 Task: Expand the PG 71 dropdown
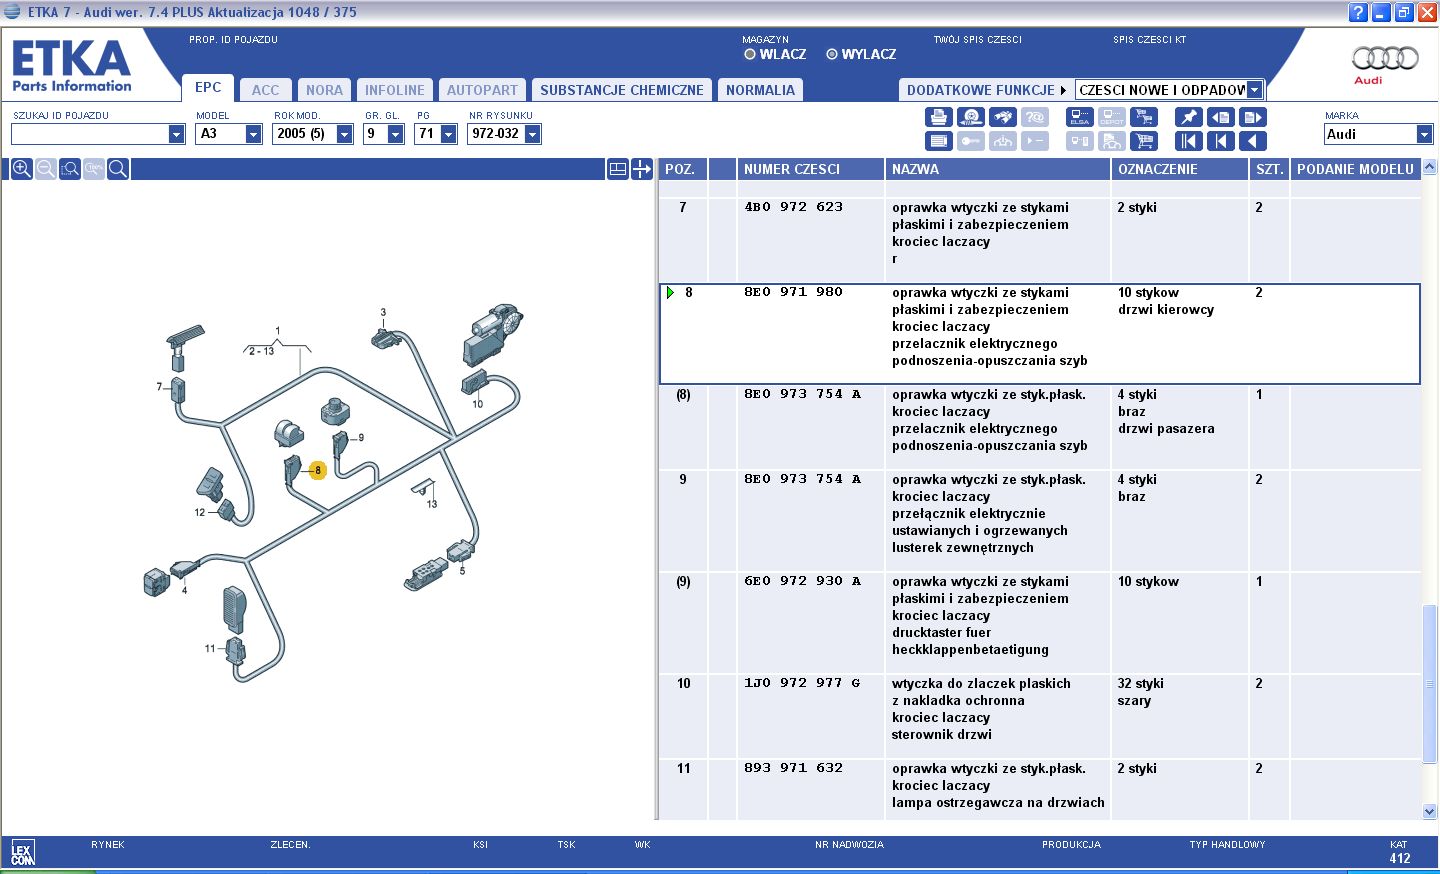pos(449,134)
